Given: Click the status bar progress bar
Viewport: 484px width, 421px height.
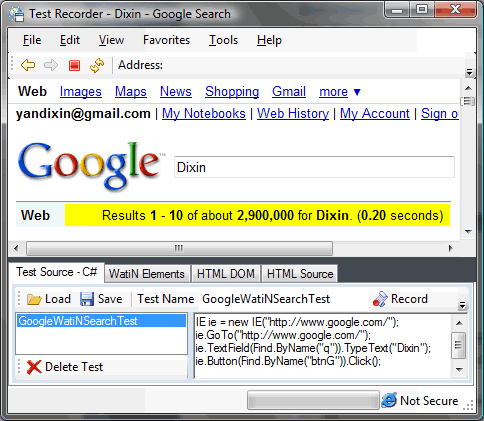Looking at the screenshot, I should pos(313,400).
